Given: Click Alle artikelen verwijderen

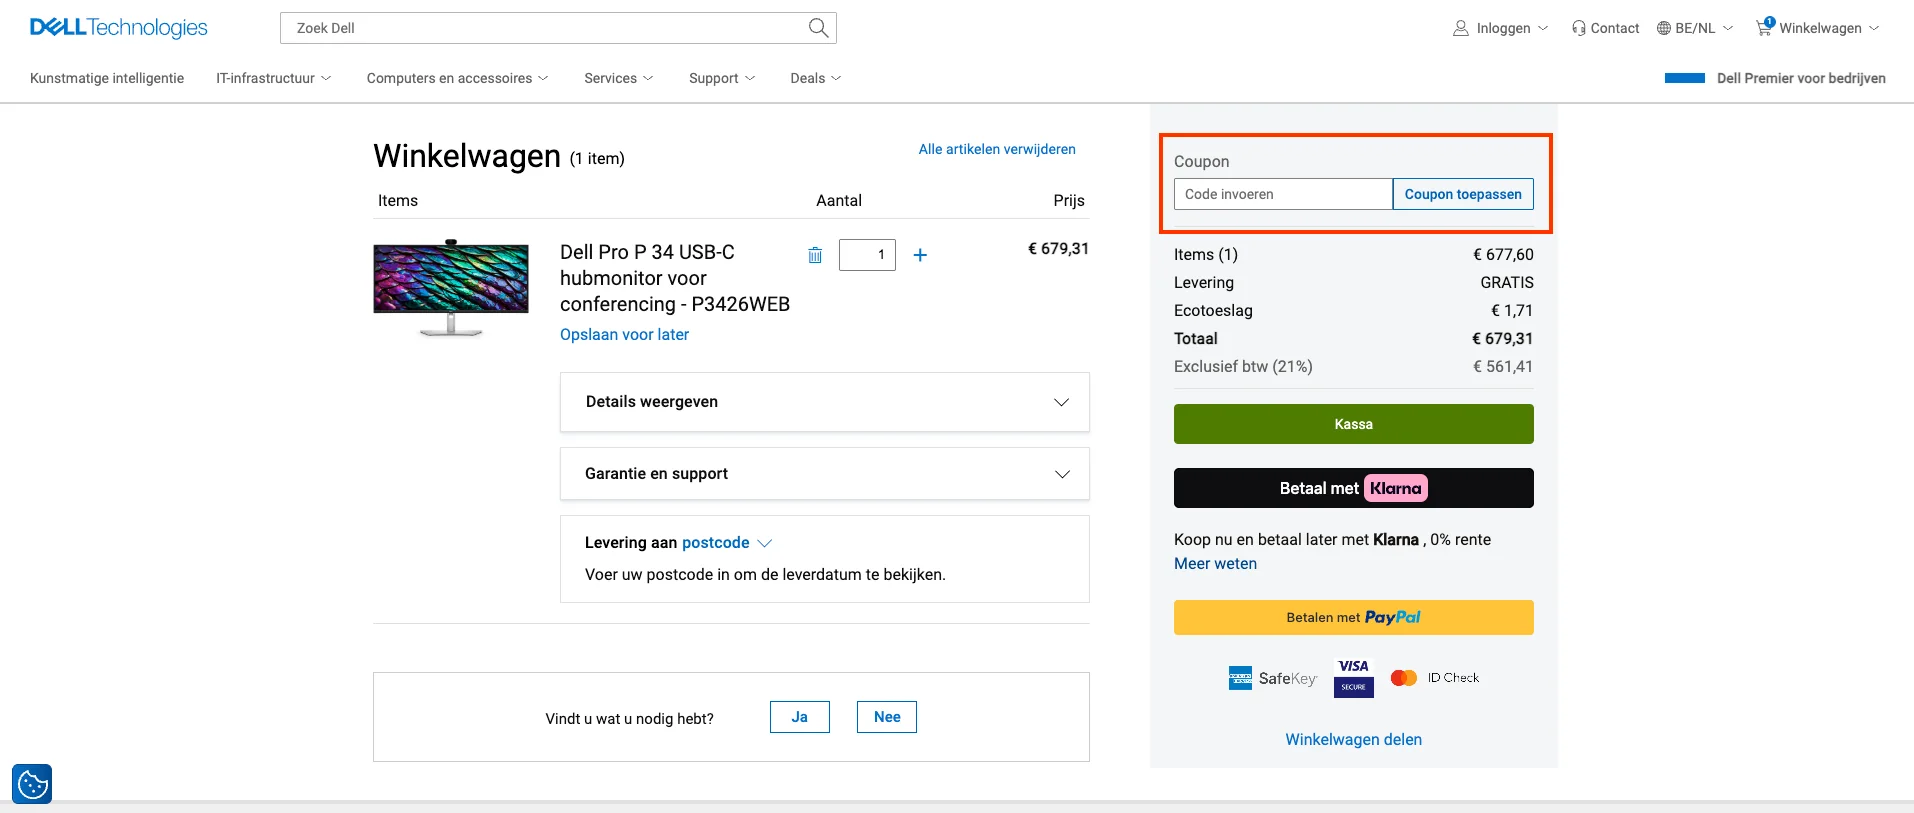Looking at the screenshot, I should (x=997, y=149).
